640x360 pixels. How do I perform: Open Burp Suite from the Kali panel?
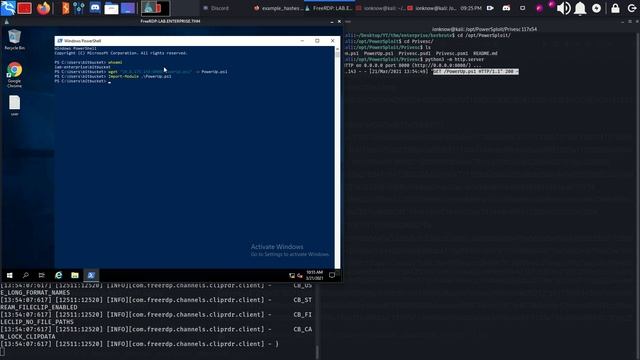coord(65,8)
